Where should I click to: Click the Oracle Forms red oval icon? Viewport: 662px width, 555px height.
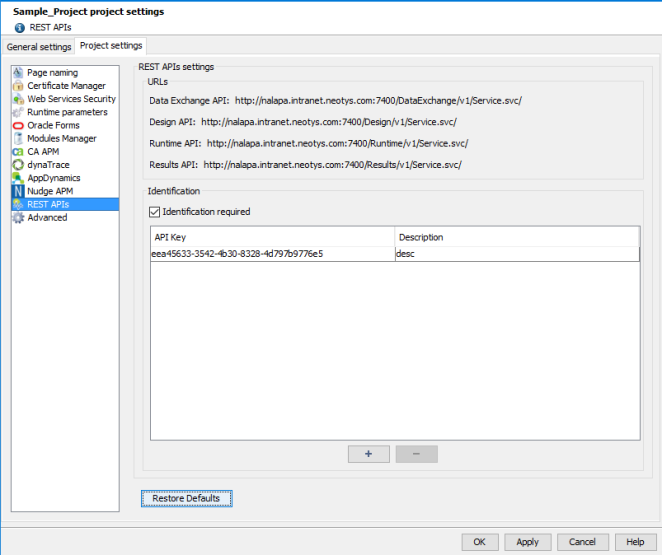coord(18,125)
